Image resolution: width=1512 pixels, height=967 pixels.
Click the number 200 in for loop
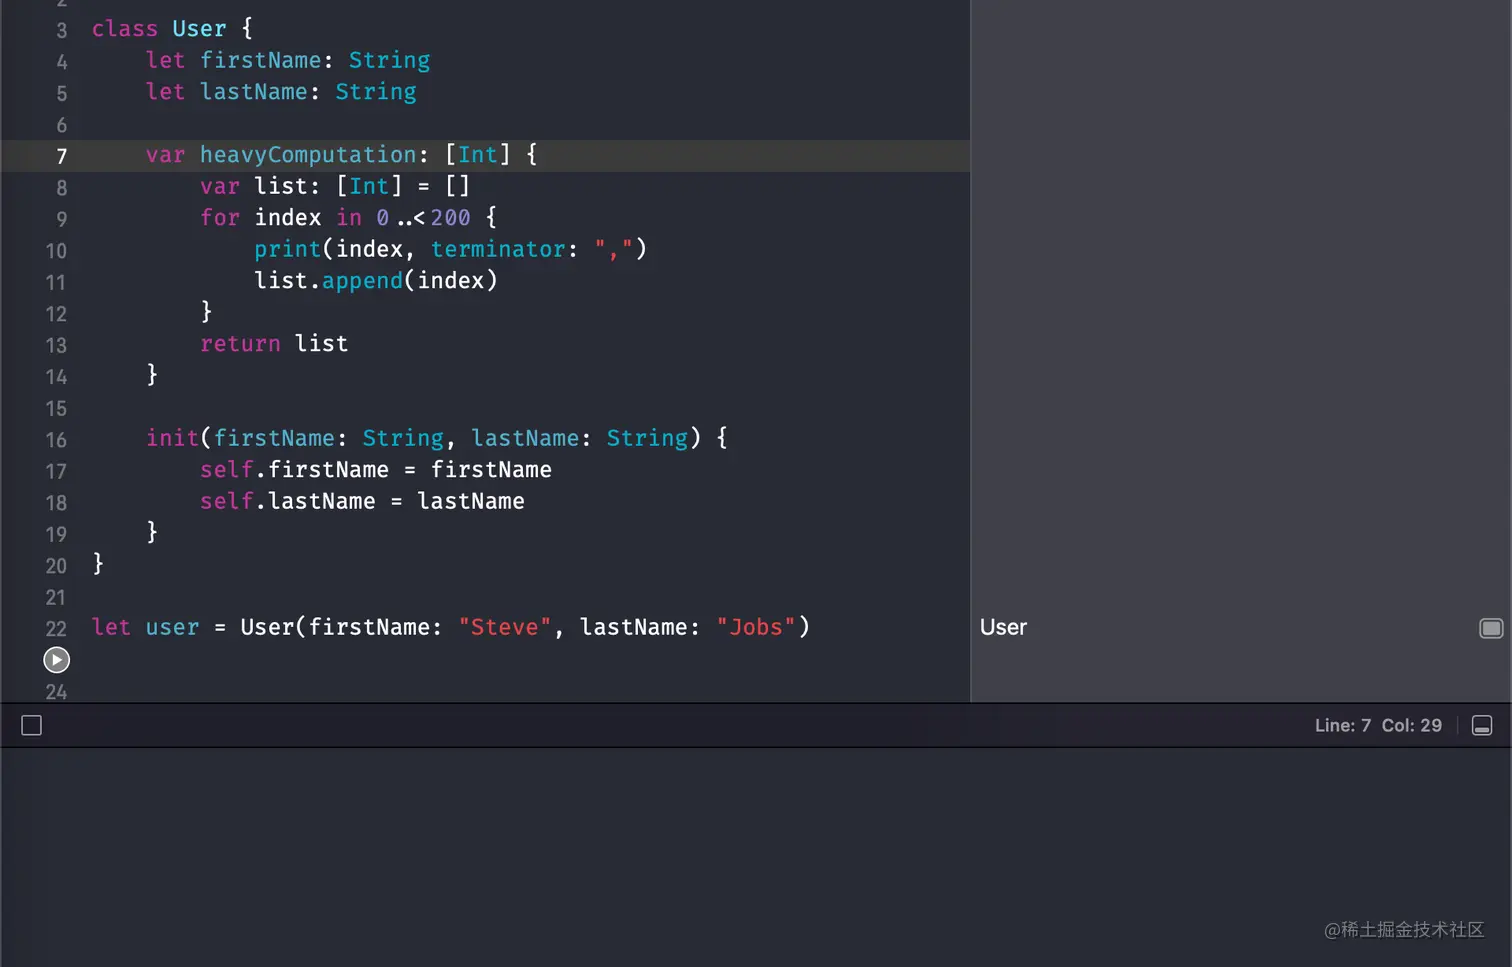(450, 218)
